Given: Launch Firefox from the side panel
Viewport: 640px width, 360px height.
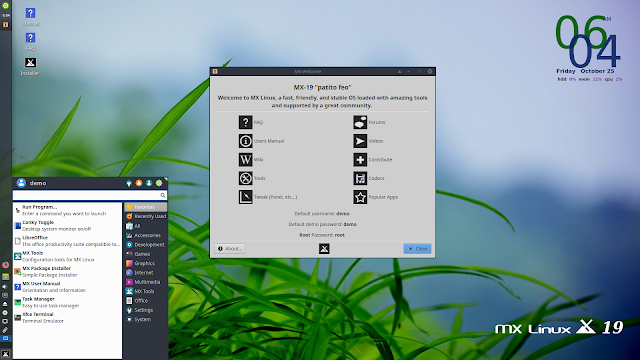Looking at the screenshot, I should point(5,265).
